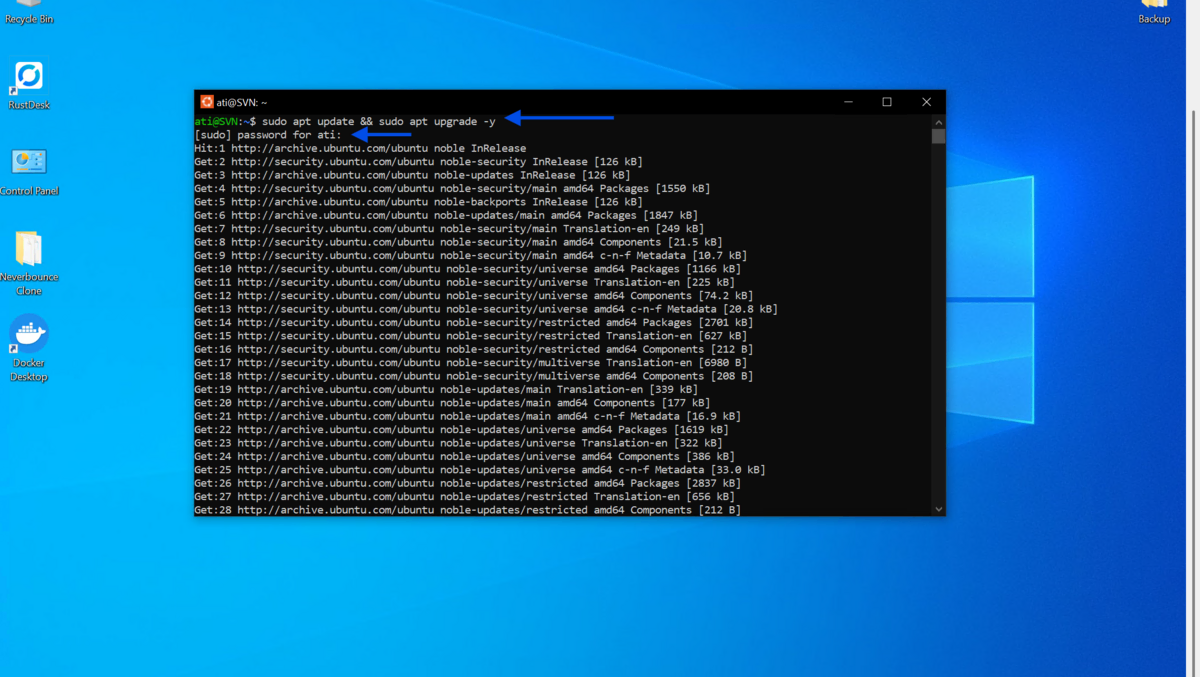
Task: Click the terminal scrollbar down arrow
Action: 938,509
